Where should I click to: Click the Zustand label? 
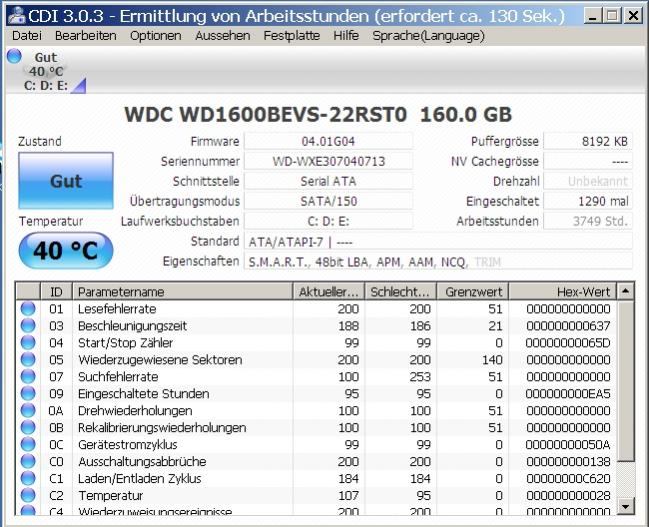[40, 142]
